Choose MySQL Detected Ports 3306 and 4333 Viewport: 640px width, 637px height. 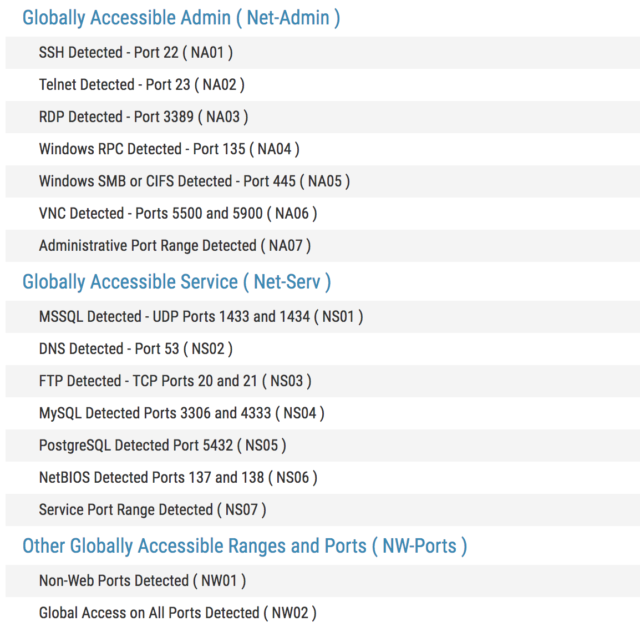(181, 413)
